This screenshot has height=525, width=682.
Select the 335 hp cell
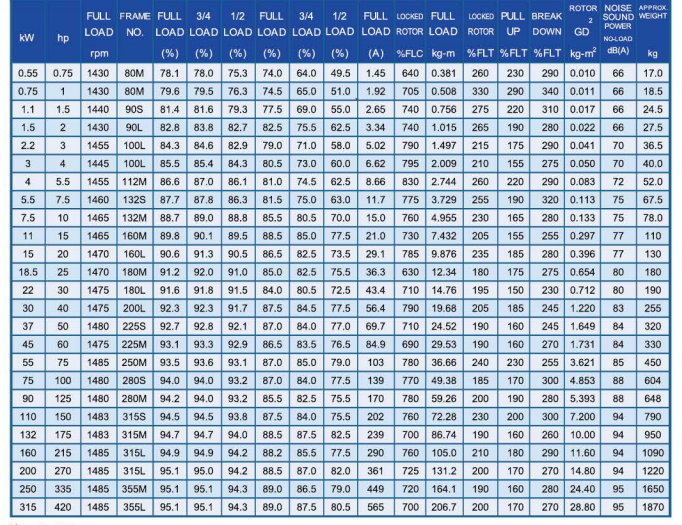point(63,489)
